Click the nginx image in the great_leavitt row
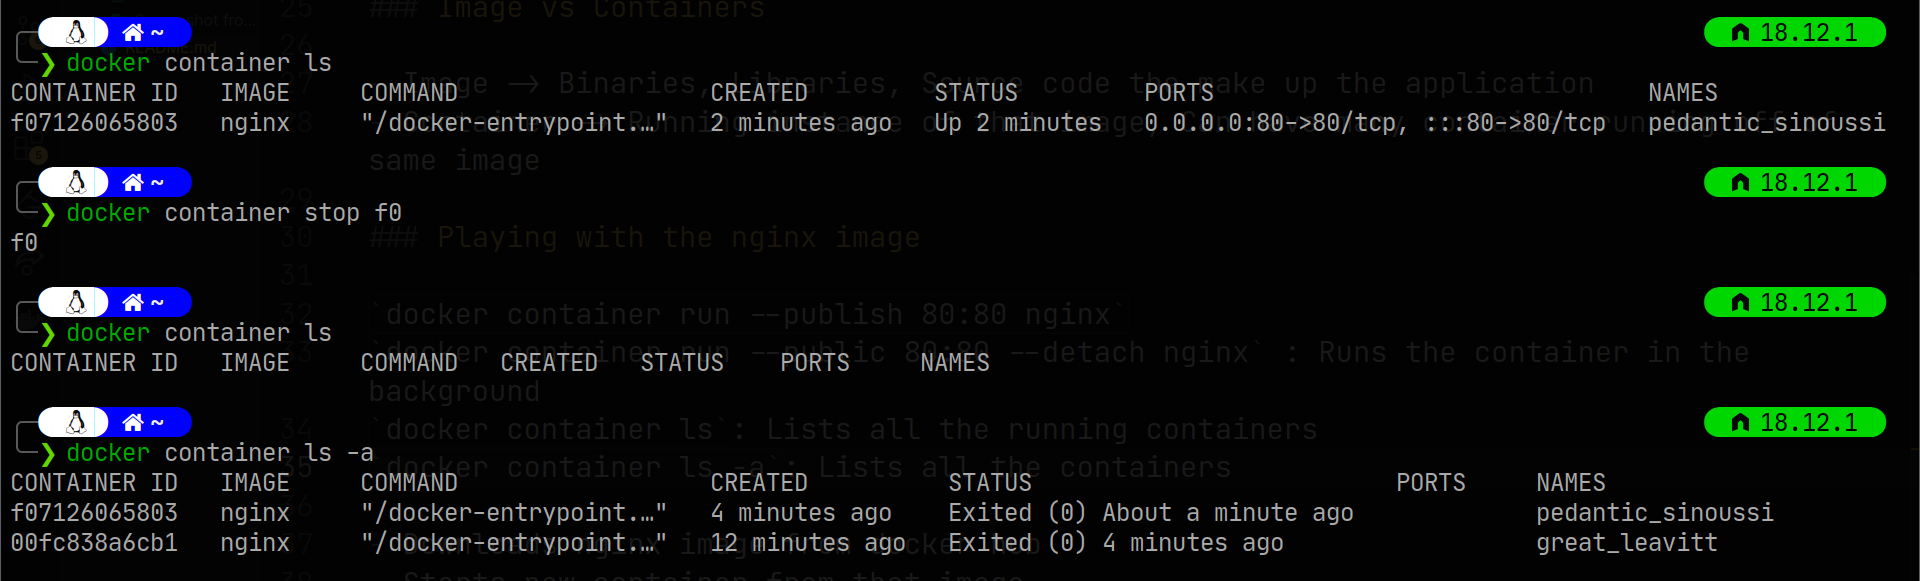Image resolution: width=1920 pixels, height=581 pixels. 255,543
